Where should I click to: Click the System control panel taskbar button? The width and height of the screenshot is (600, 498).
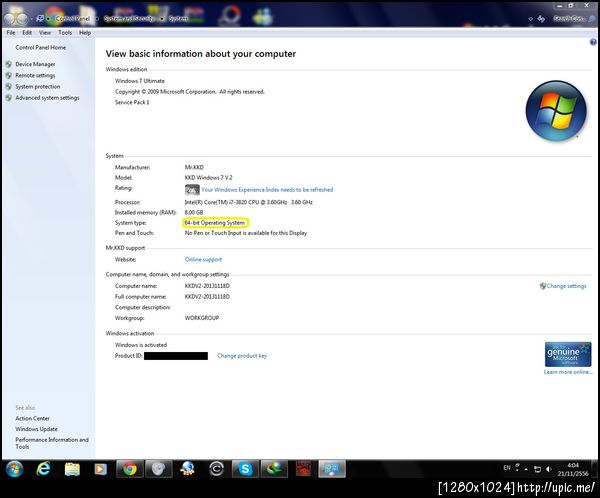point(332,469)
